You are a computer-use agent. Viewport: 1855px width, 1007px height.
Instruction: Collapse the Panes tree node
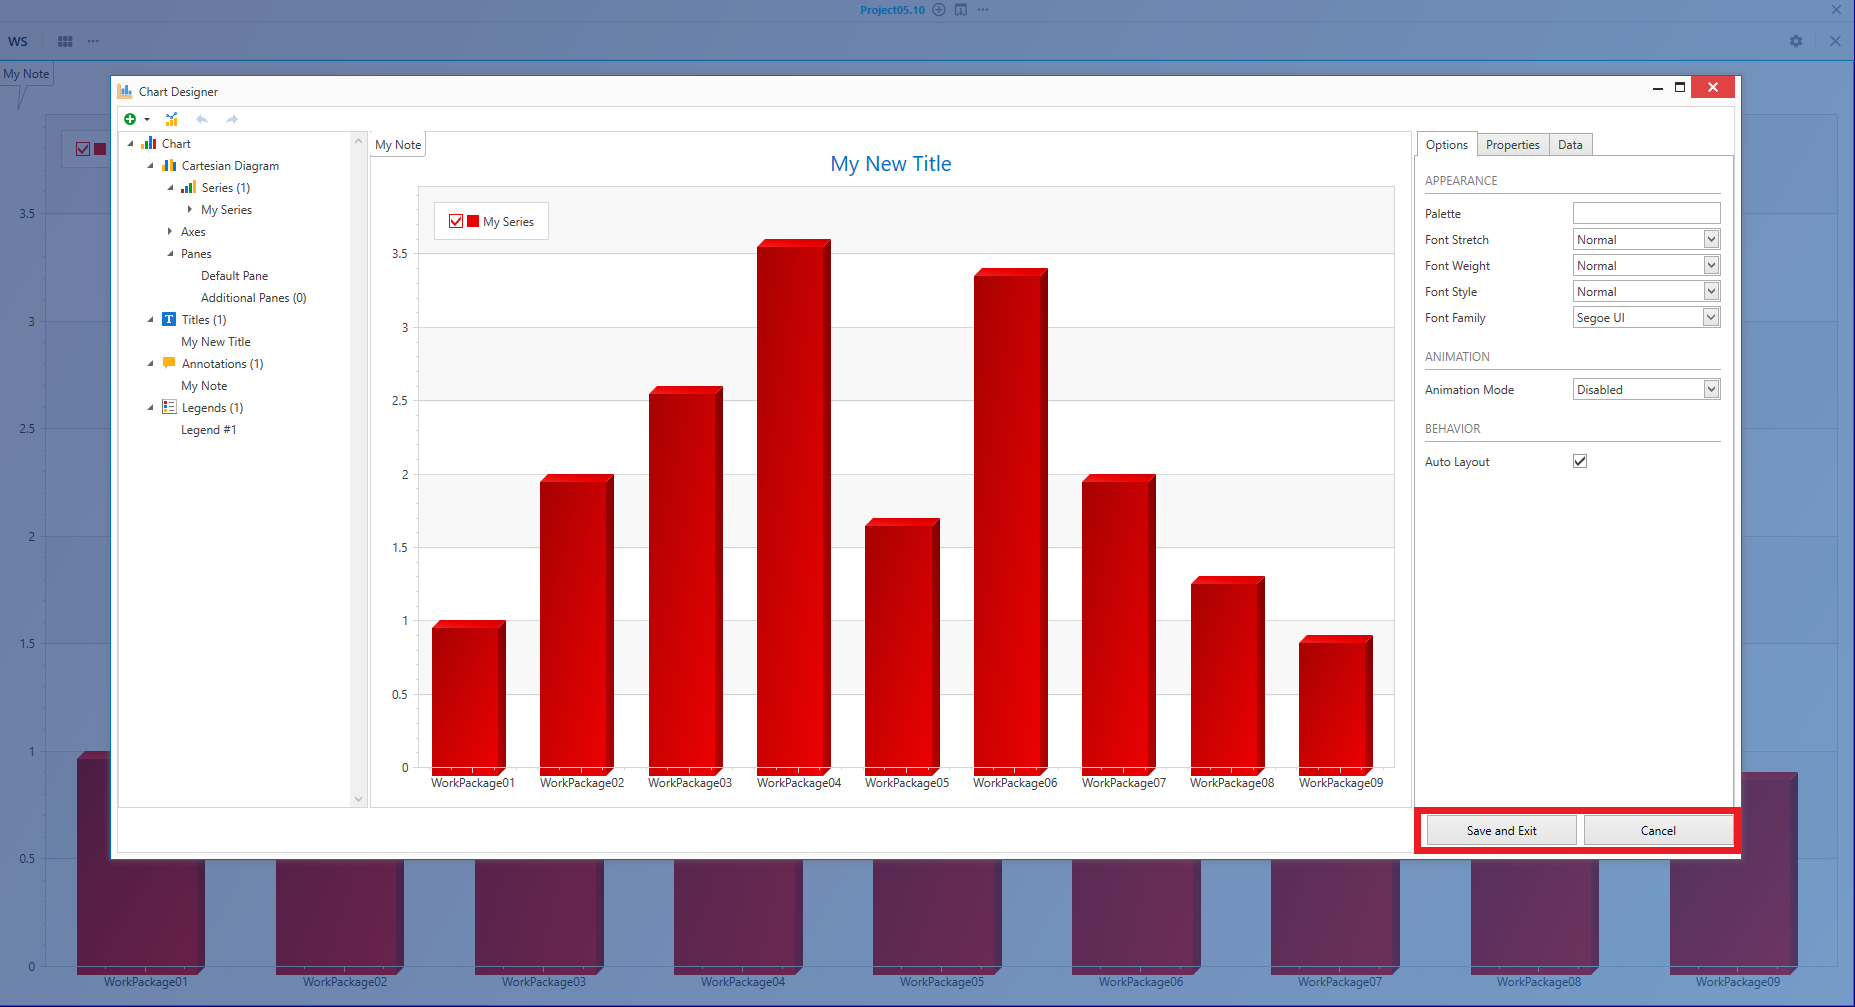coord(170,253)
